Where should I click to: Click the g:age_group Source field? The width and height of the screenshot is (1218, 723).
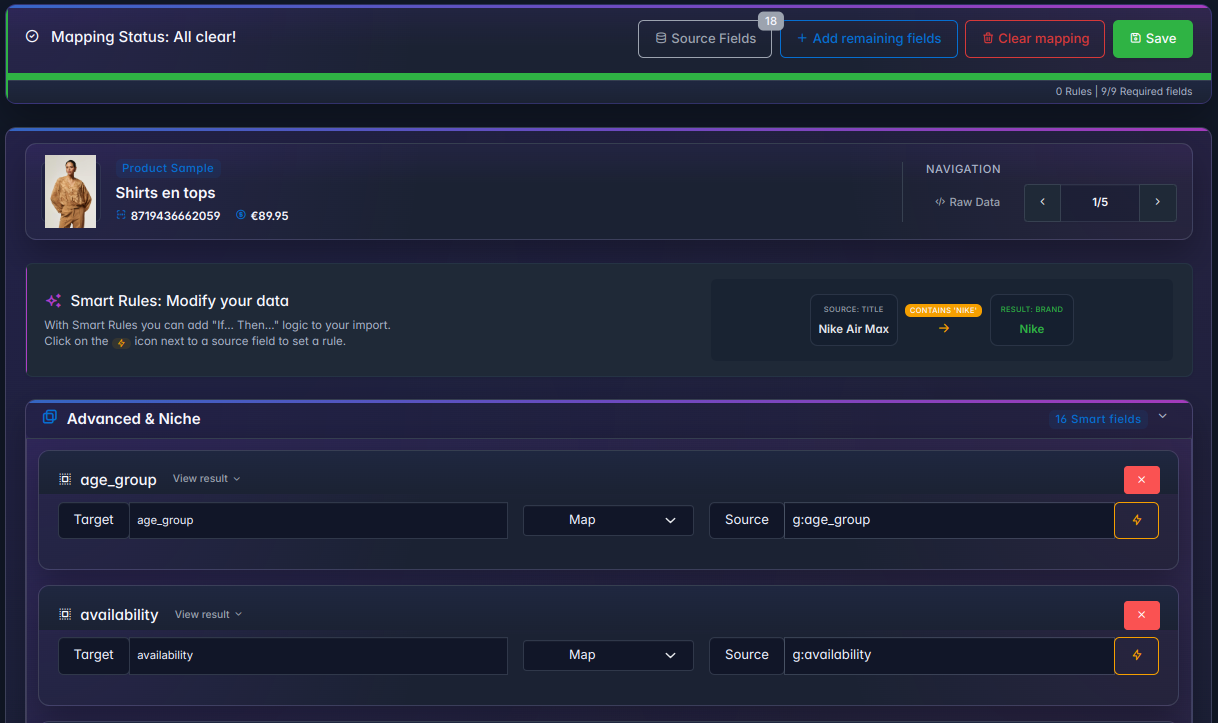pos(949,520)
